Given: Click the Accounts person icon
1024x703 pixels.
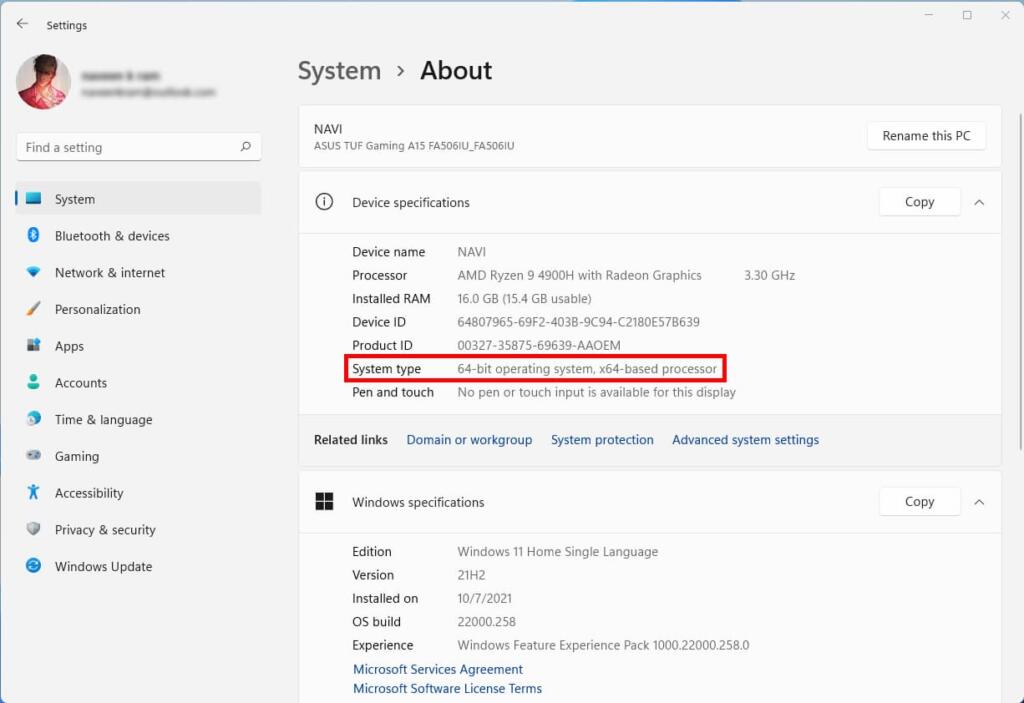Looking at the screenshot, I should (33, 382).
